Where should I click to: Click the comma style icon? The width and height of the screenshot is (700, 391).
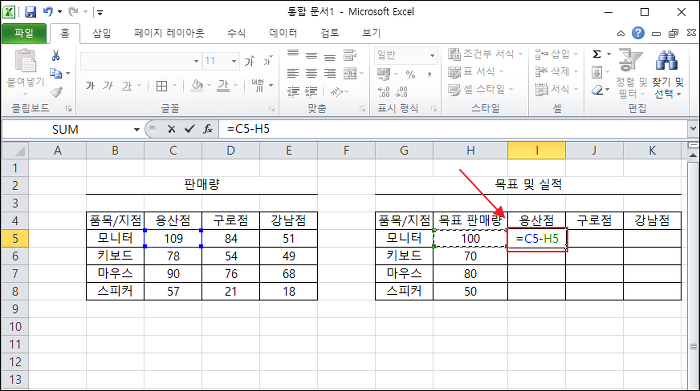tap(429, 74)
